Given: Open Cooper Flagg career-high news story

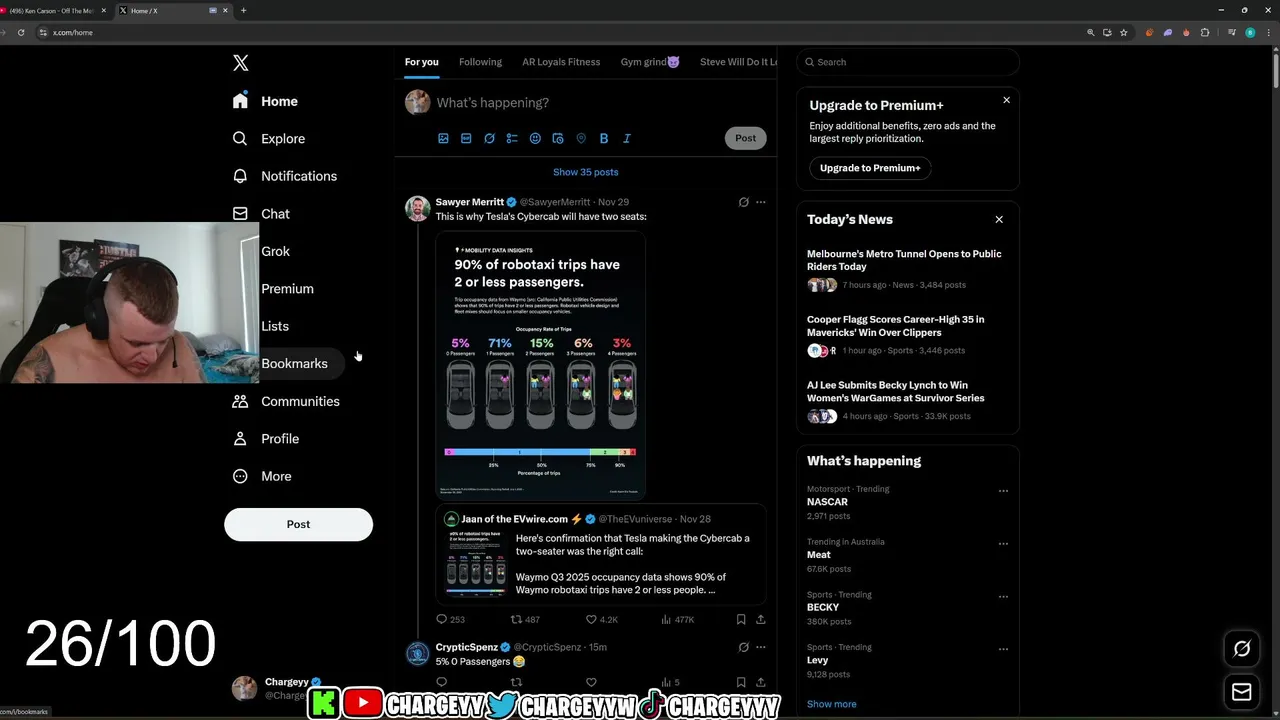Looking at the screenshot, I should (x=908, y=337).
